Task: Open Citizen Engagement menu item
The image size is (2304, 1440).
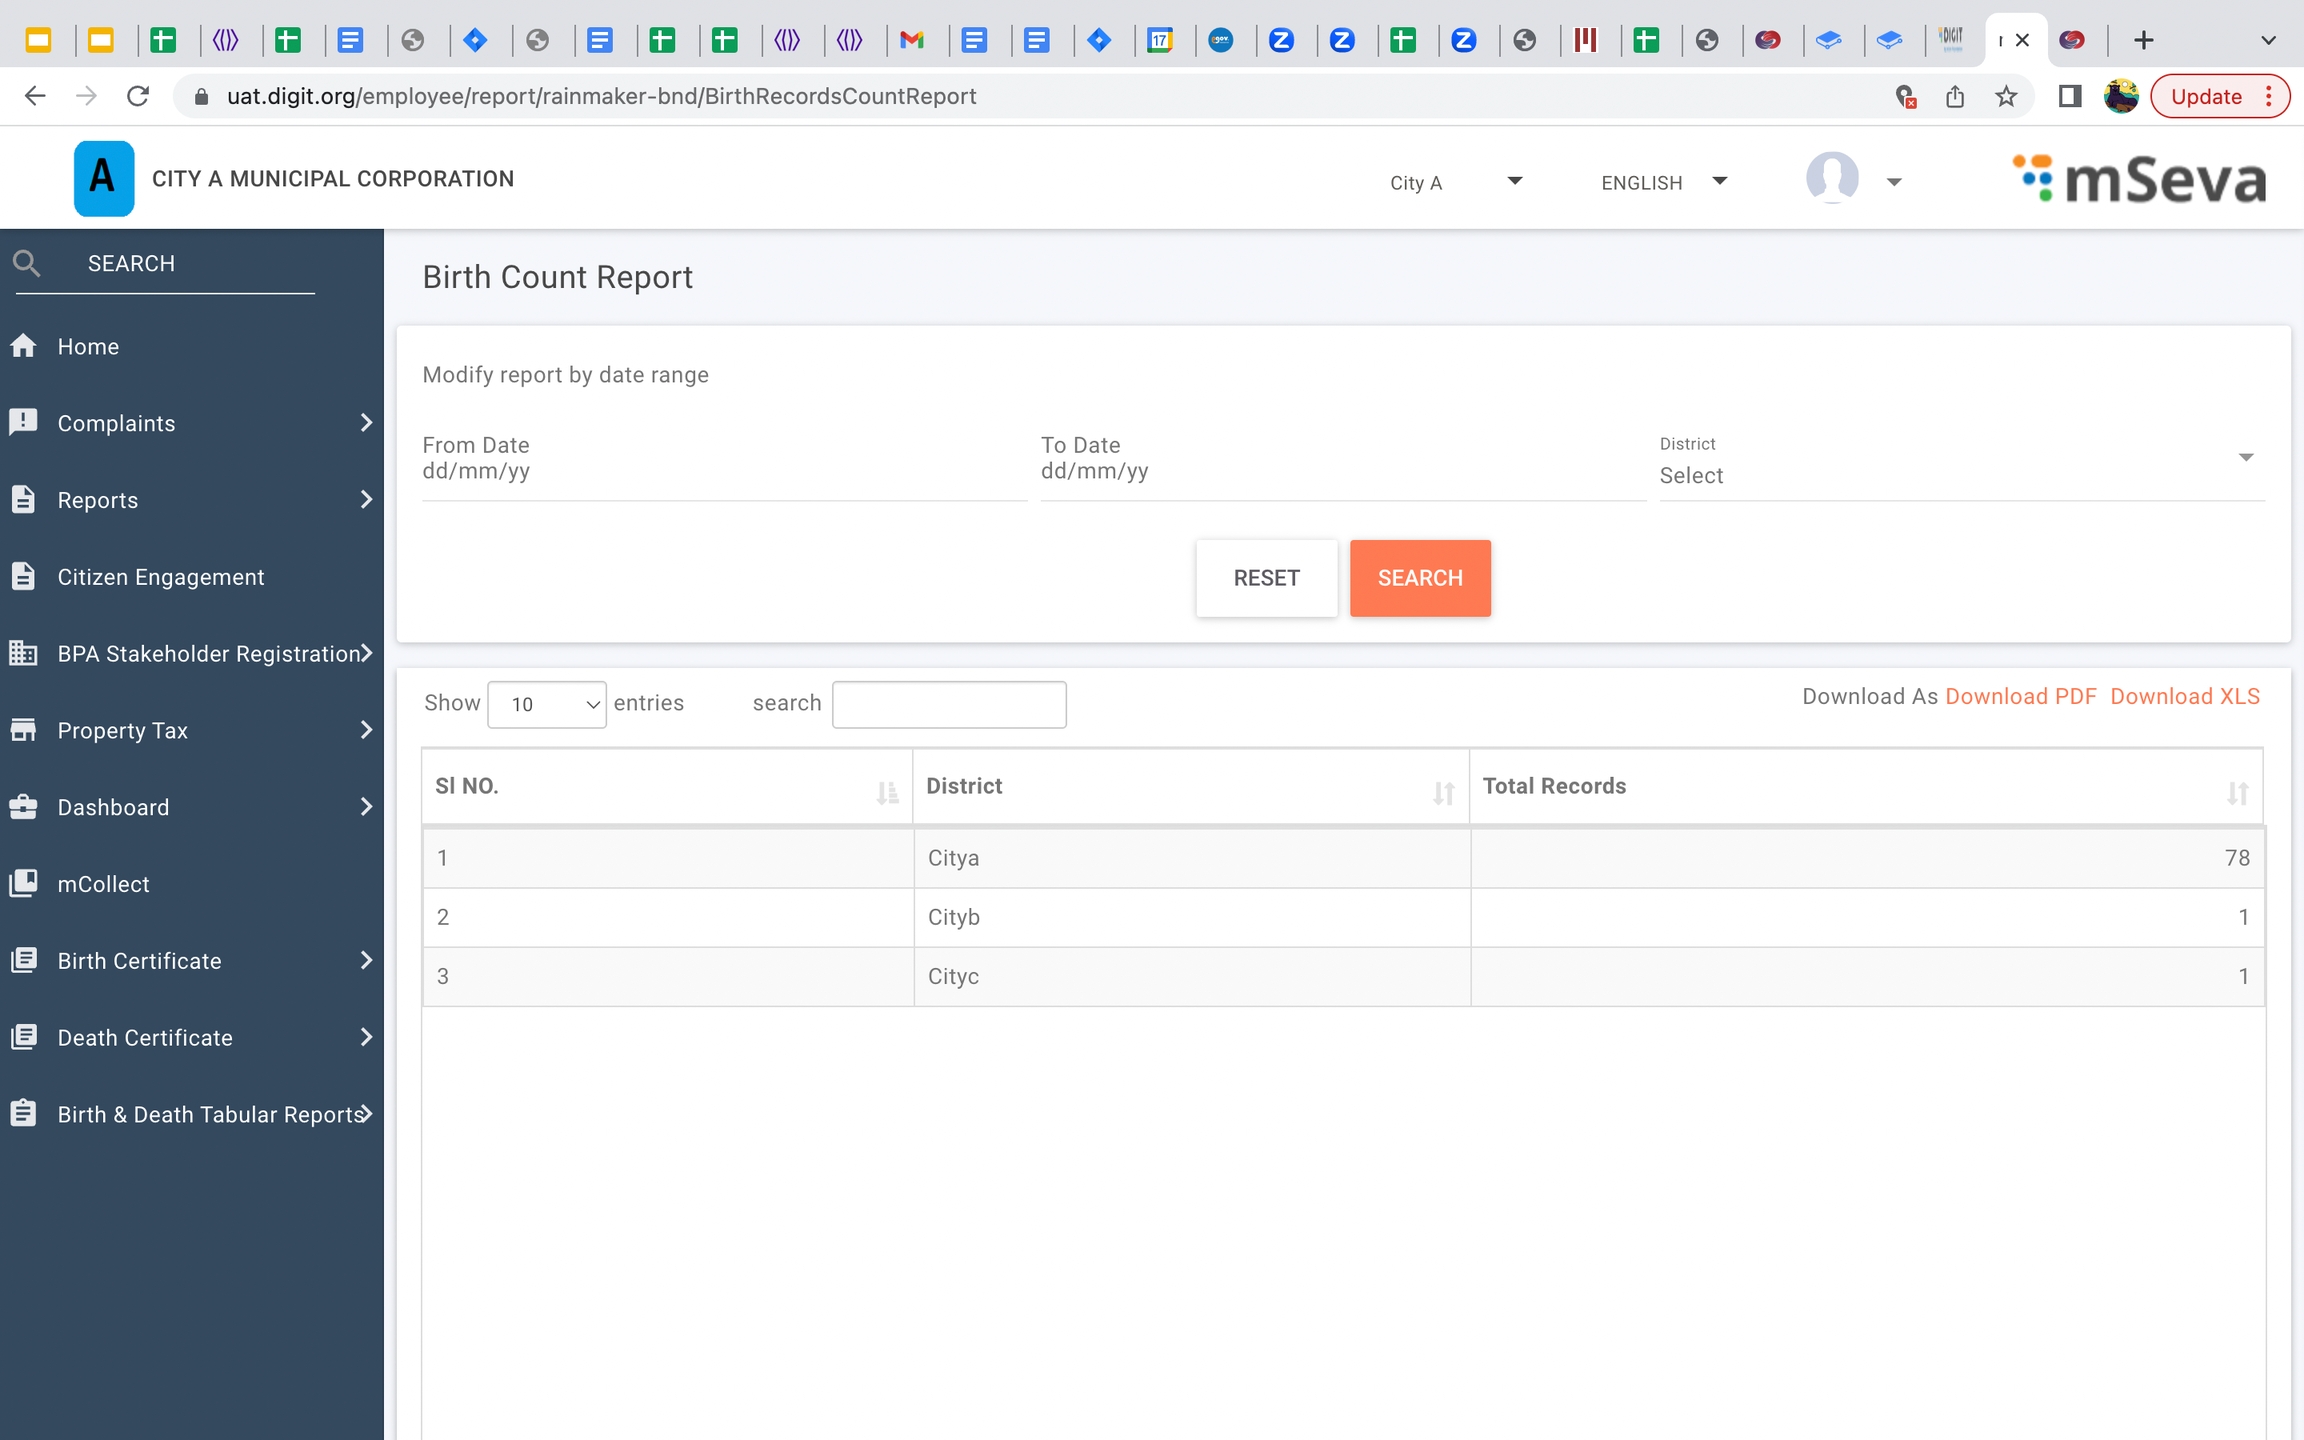Action: 160,577
